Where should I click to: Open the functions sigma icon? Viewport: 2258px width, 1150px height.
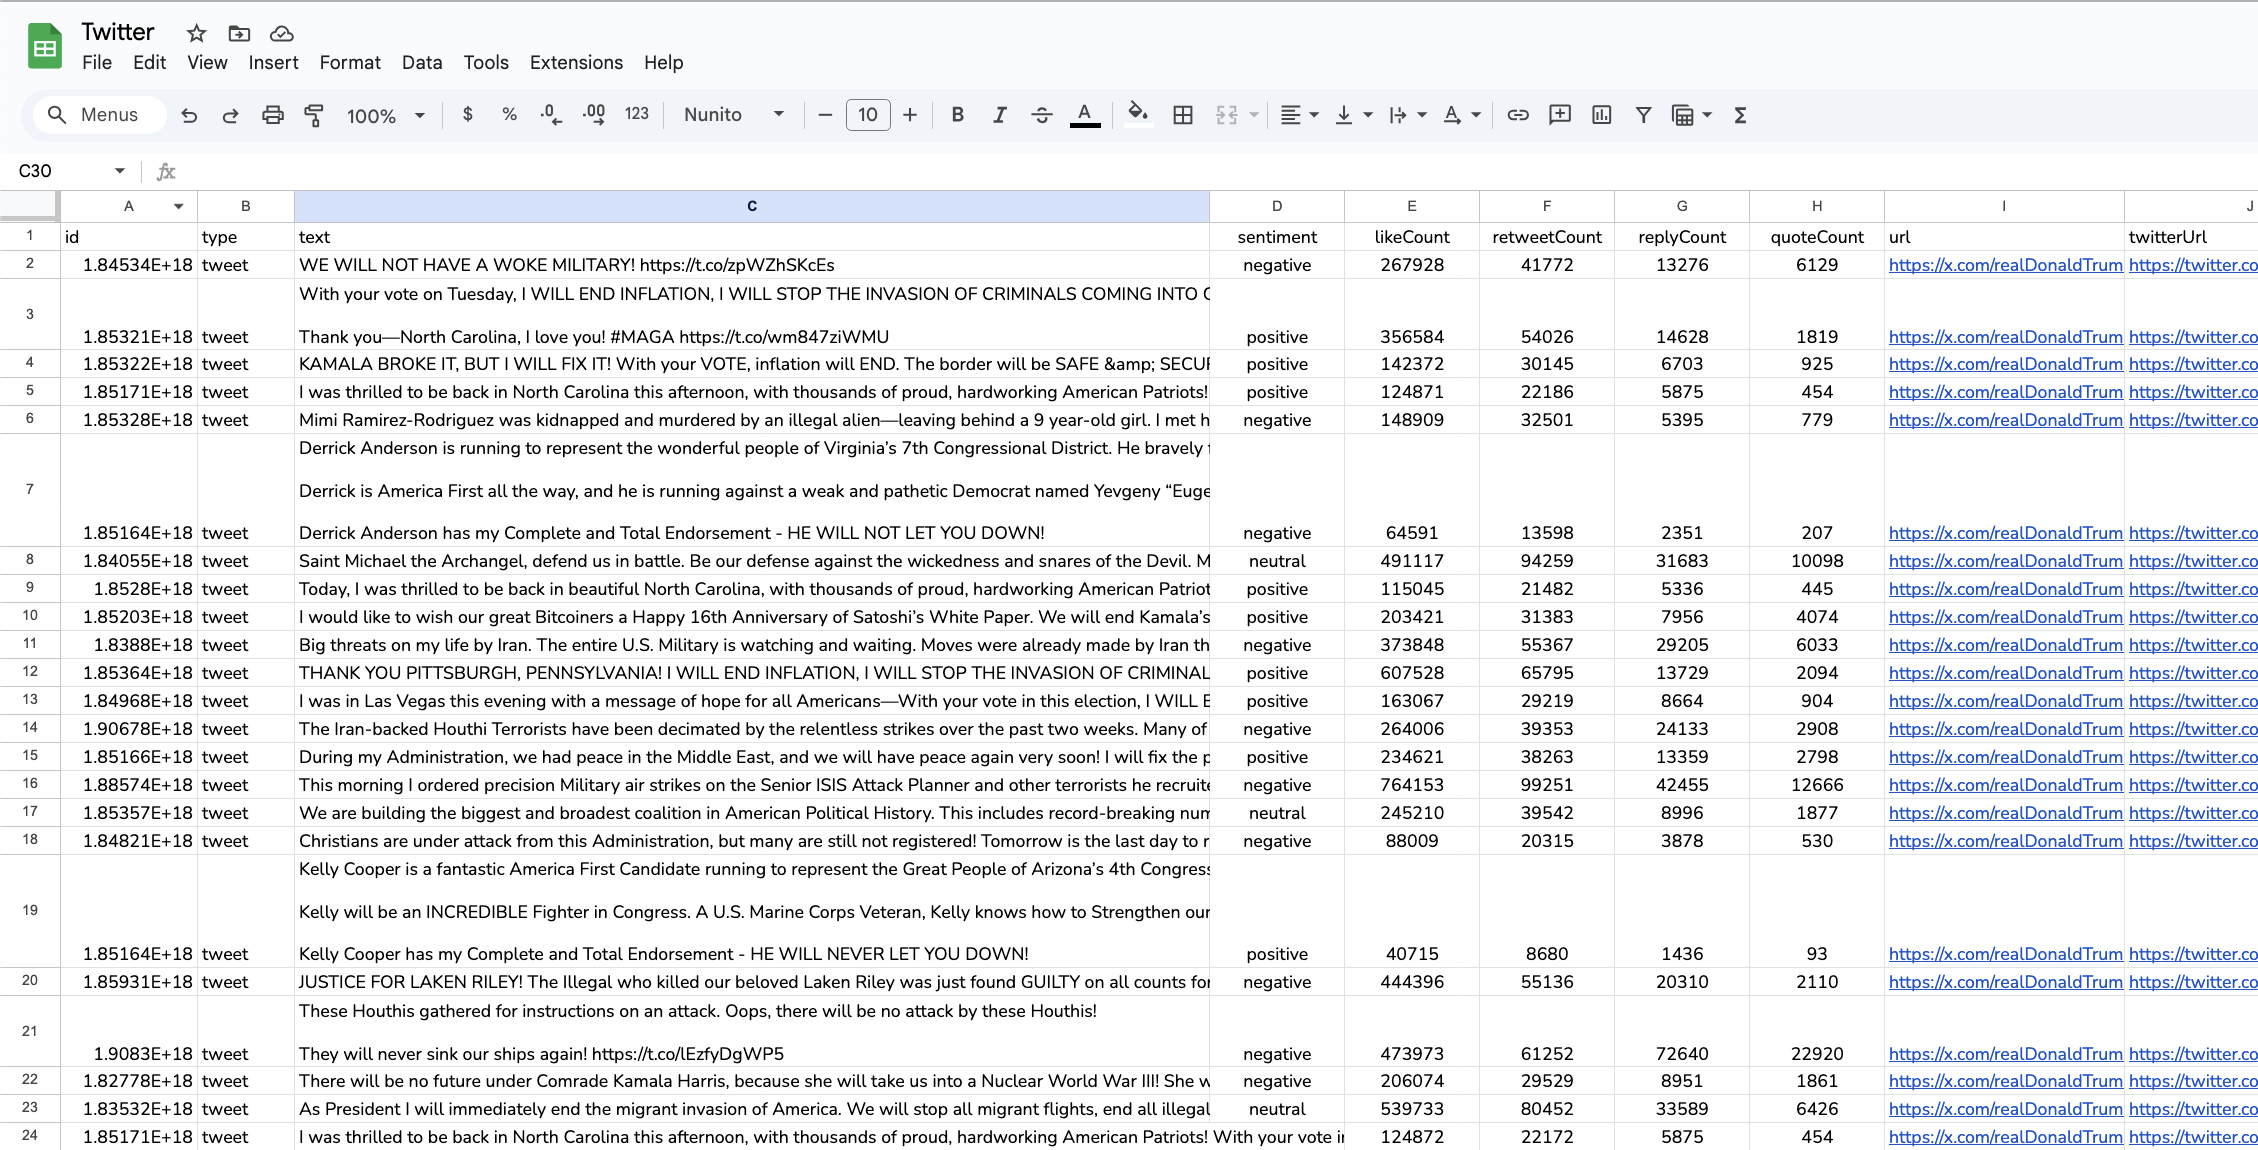[x=1740, y=115]
